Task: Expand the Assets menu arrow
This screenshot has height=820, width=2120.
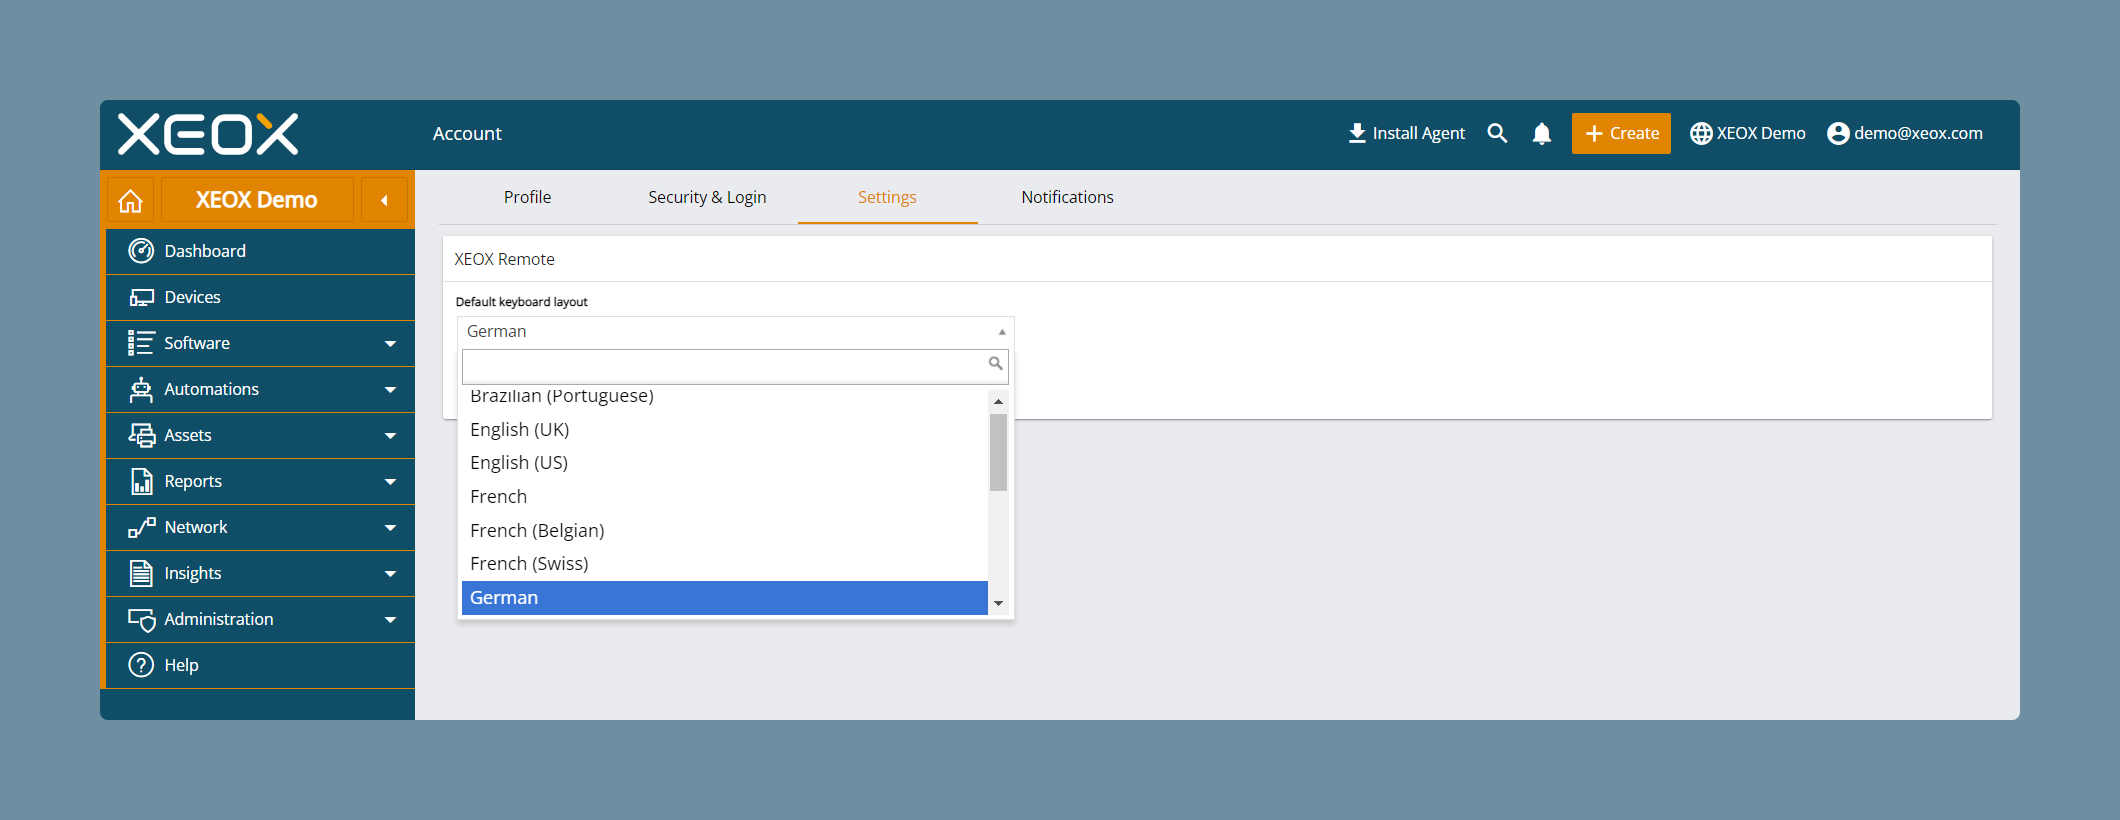Action: [x=390, y=436]
